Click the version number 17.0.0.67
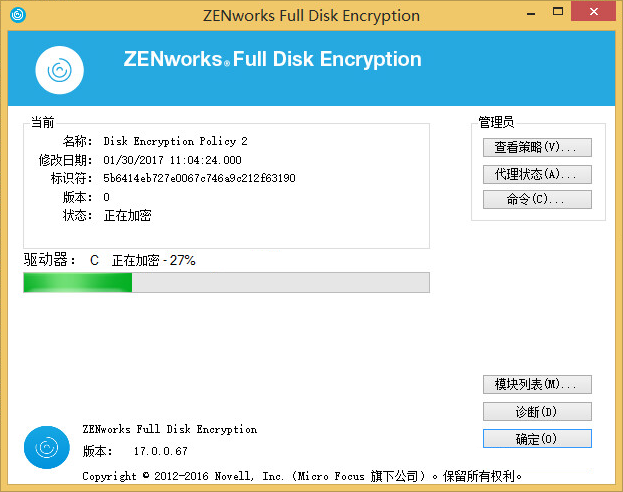This screenshot has width=623, height=492. coord(160,452)
